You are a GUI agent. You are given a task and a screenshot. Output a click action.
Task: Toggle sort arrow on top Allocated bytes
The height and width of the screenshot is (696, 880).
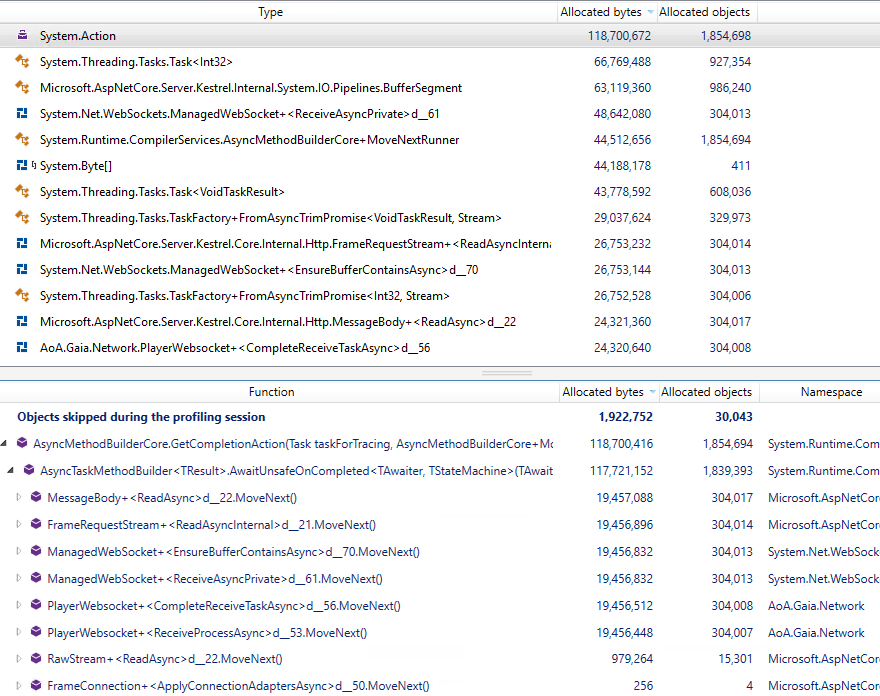point(651,12)
